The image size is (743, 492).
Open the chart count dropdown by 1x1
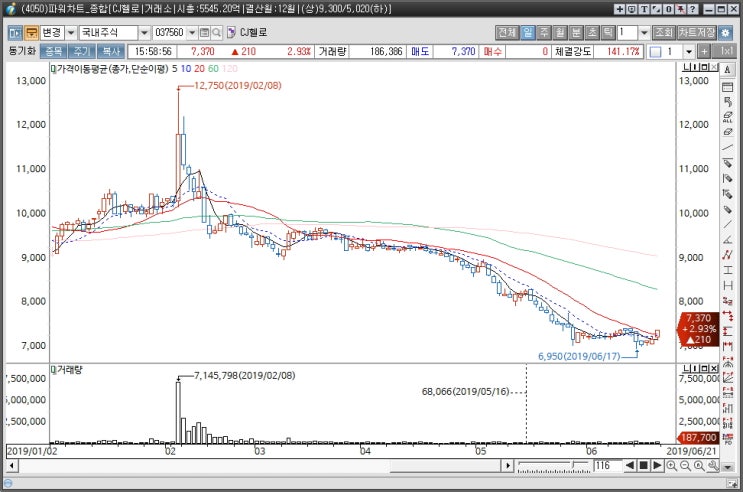pos(689,51)
